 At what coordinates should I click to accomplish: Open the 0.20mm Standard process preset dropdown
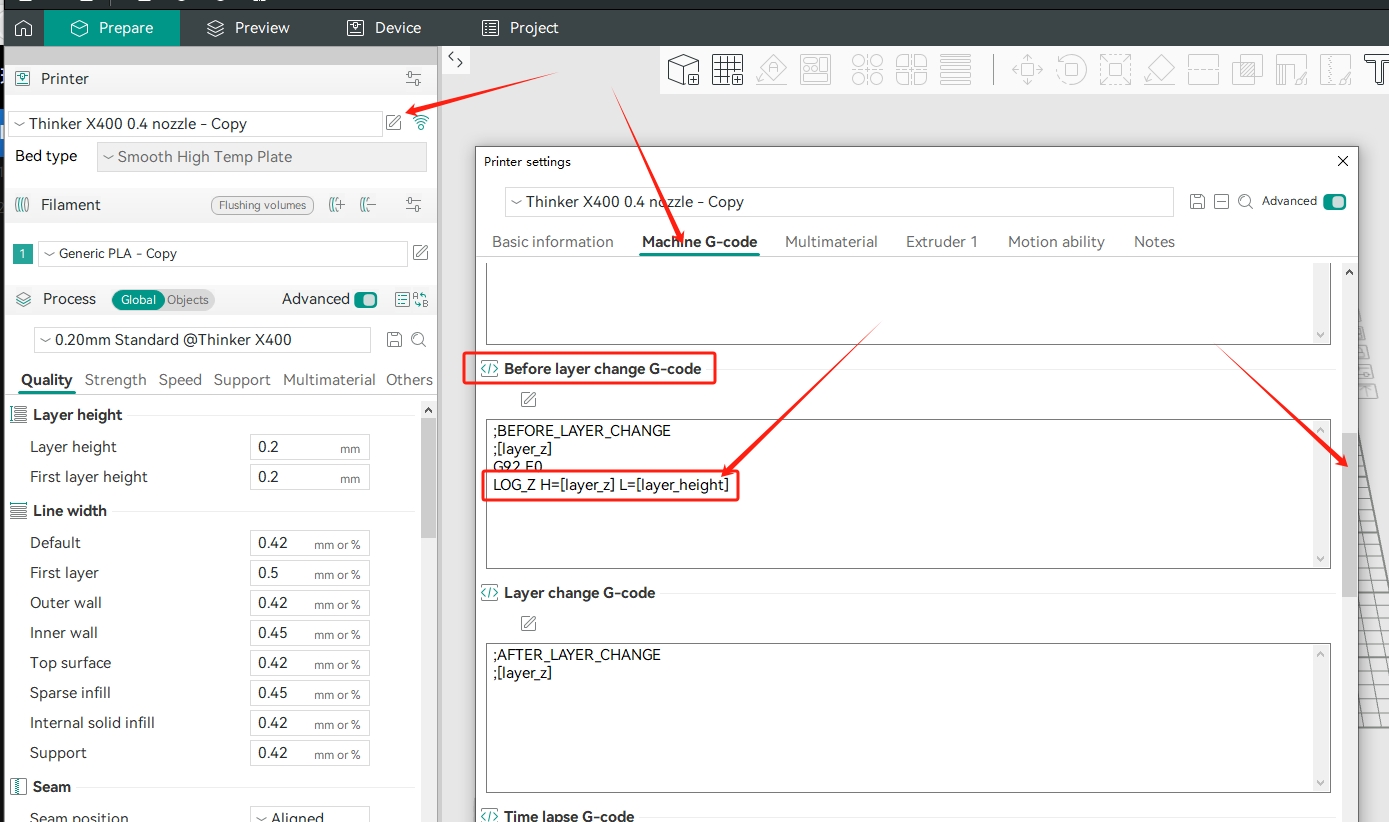pos(202,340)
